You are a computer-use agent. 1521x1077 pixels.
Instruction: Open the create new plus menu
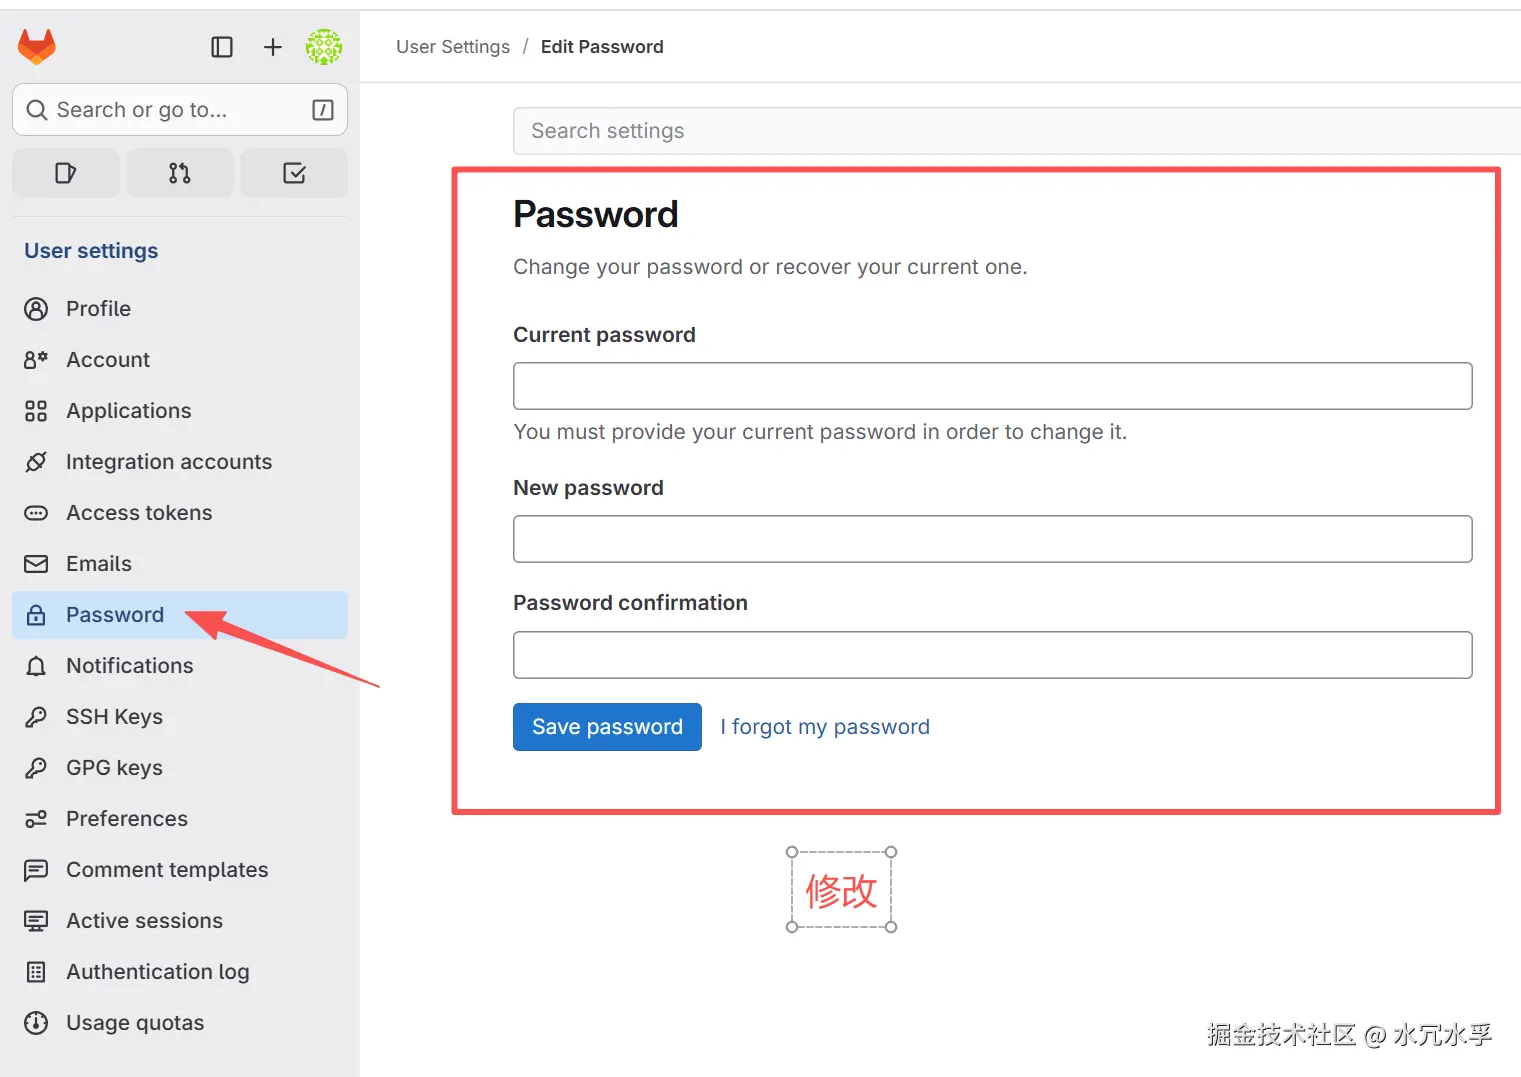(x=272, y=47)
